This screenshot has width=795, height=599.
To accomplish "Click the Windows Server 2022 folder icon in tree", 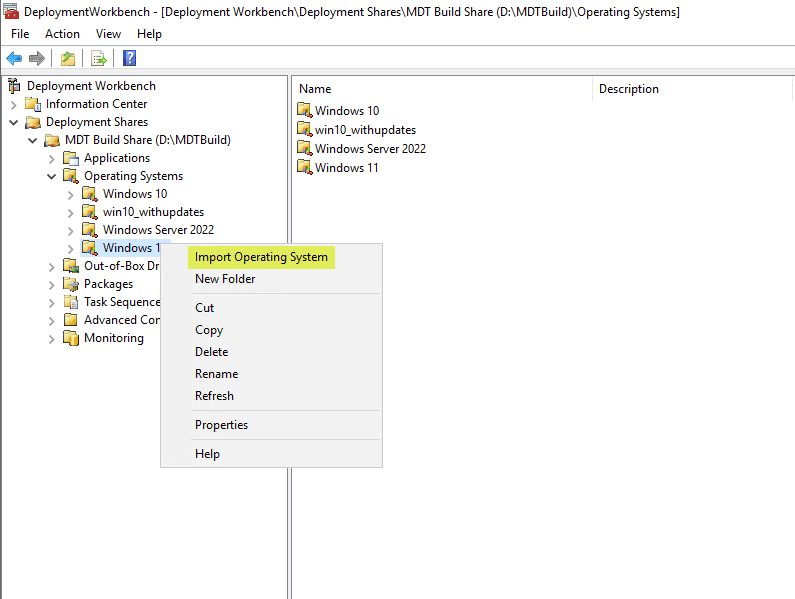I will pos(90,230).
